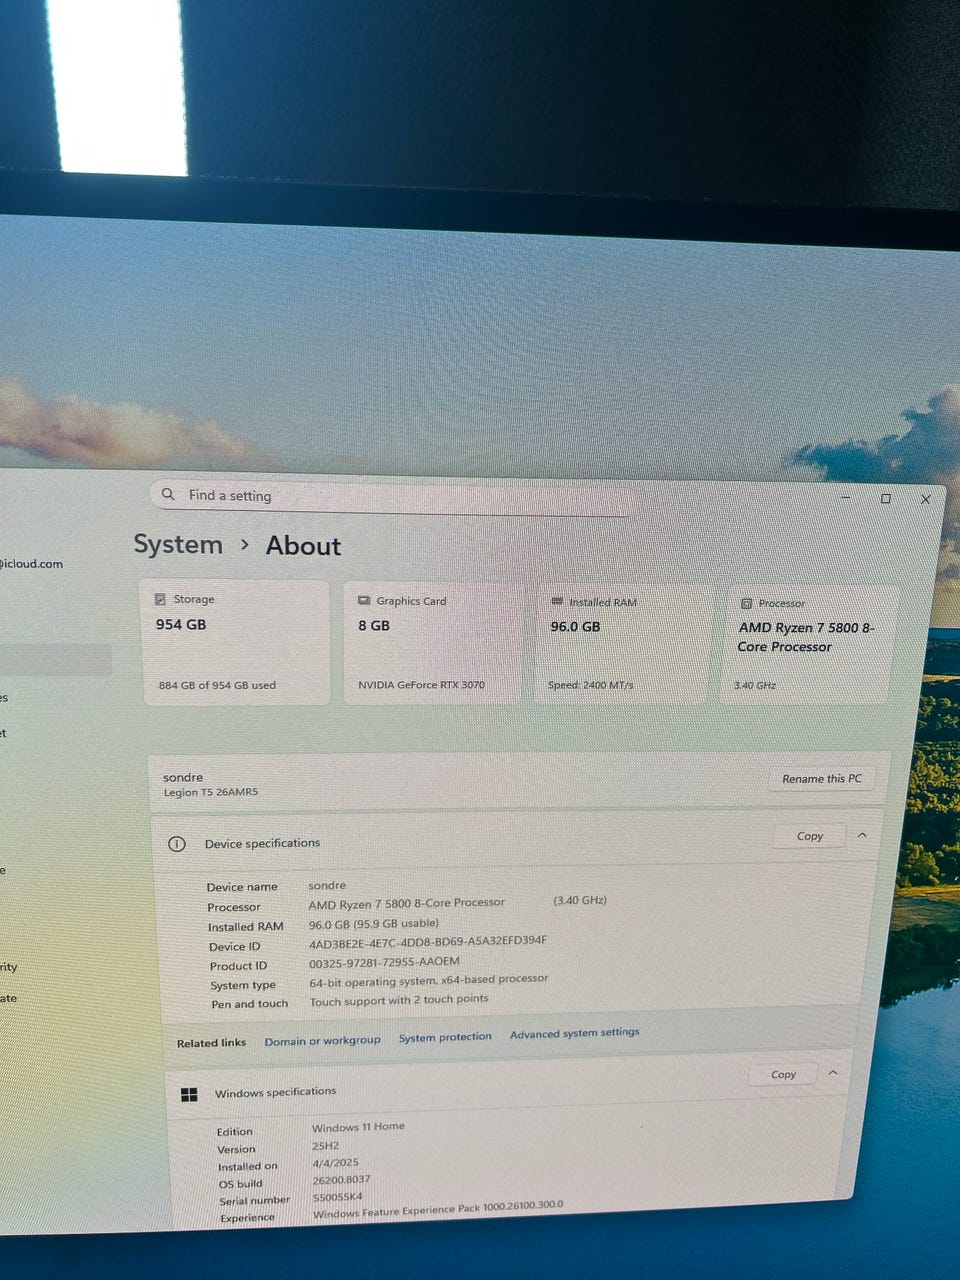Image resolution: width=960 pixels, height=1280 pixels.
Task: Open the Storage card
Action: [x=237, y=643]
